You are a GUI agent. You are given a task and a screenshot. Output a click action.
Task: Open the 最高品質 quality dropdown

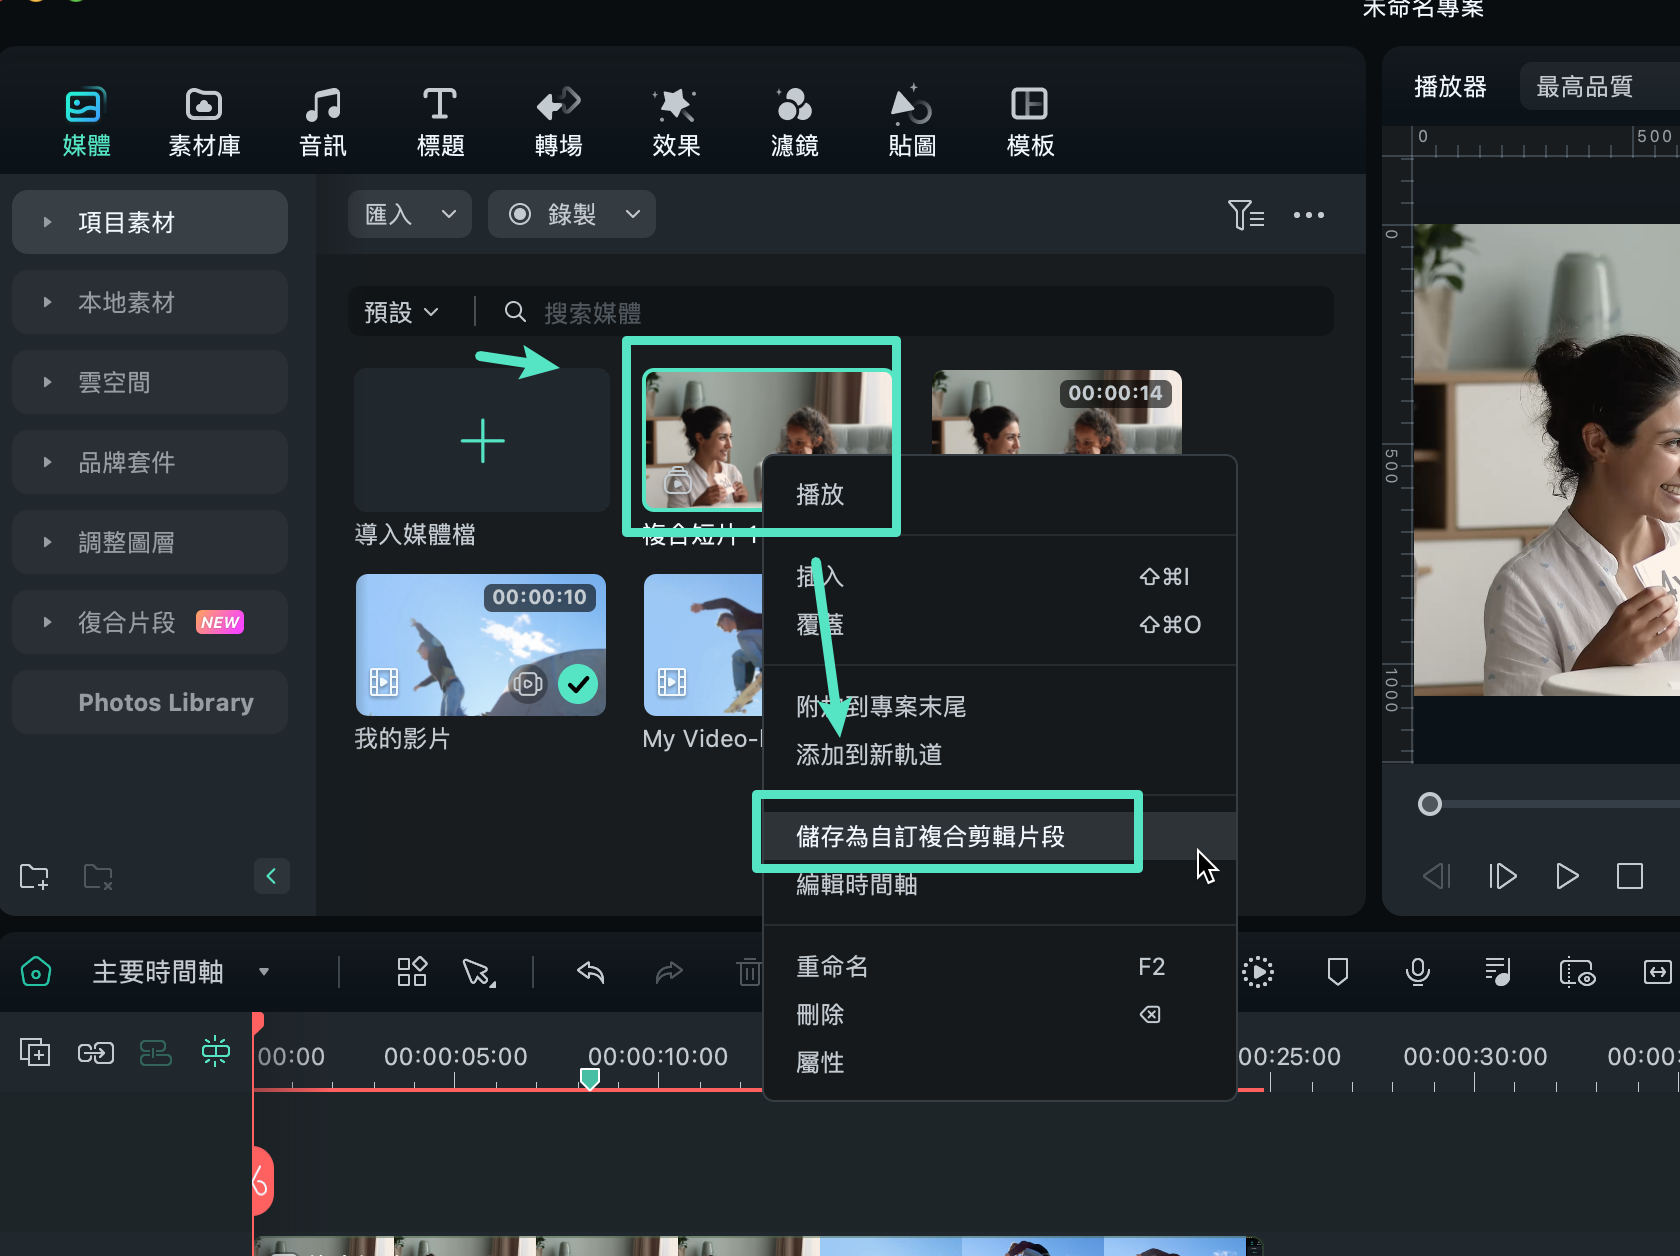[x=1600, y=86]
